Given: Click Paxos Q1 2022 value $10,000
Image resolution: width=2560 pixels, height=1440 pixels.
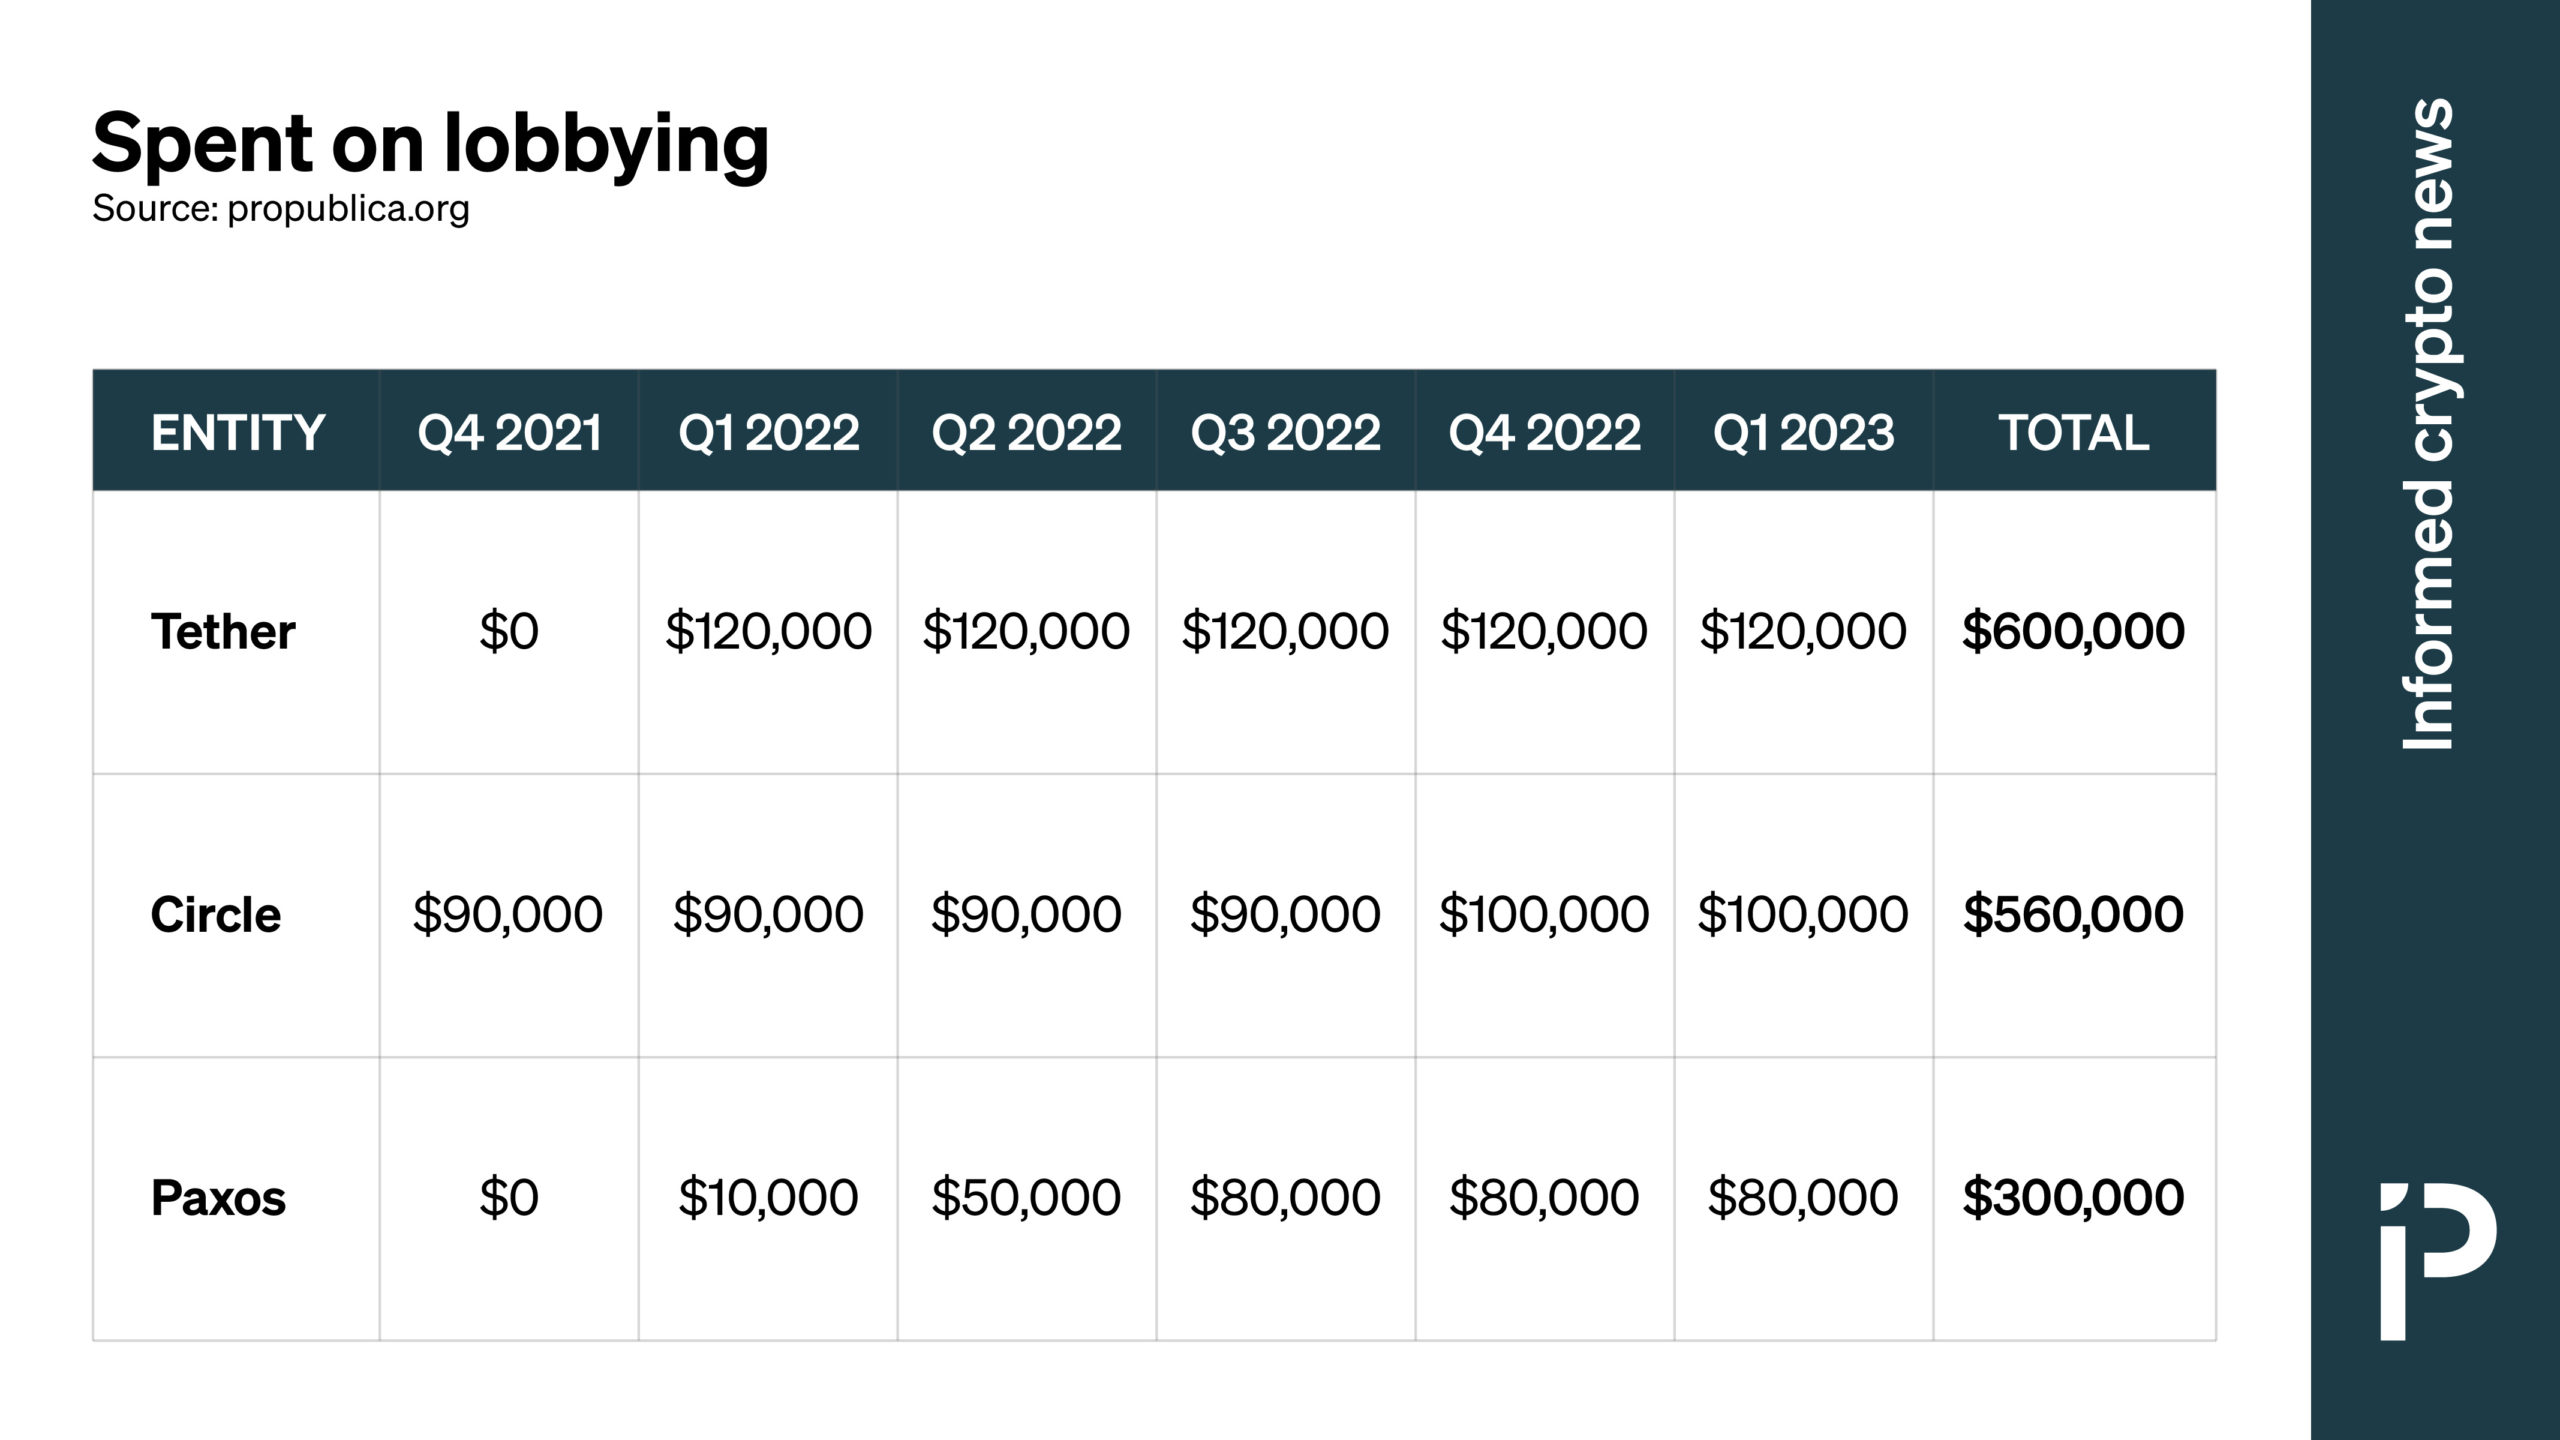Looking at the screenshot, I should click(768, 1198).
